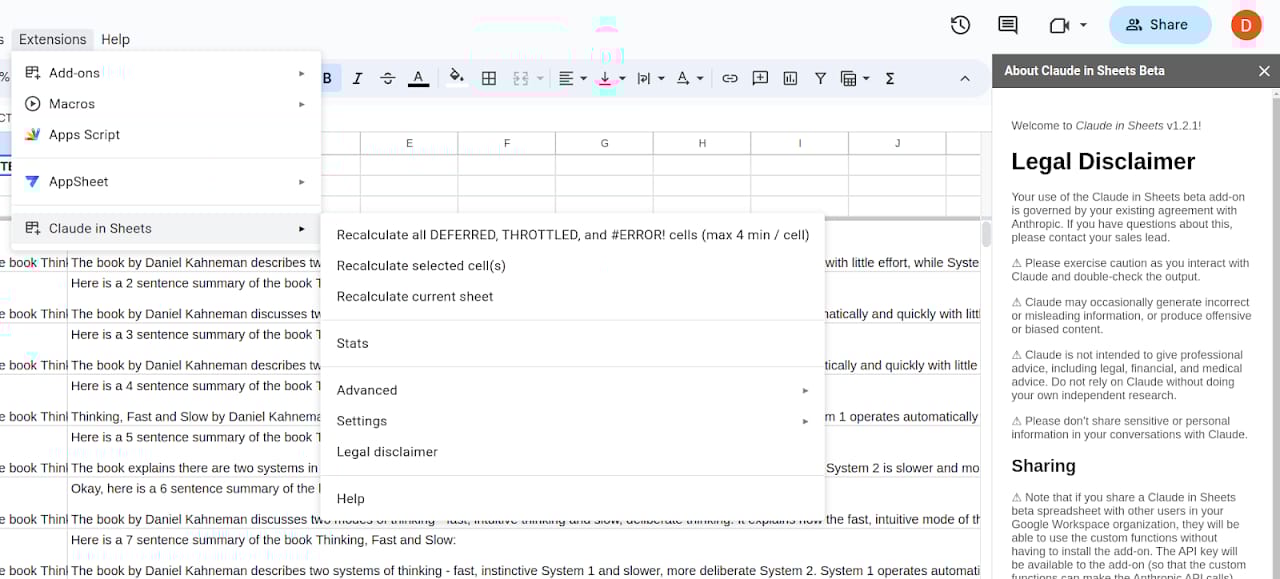Open Stats from the submenu
This screenshot has height=579, width=1280.
(573, 344)
